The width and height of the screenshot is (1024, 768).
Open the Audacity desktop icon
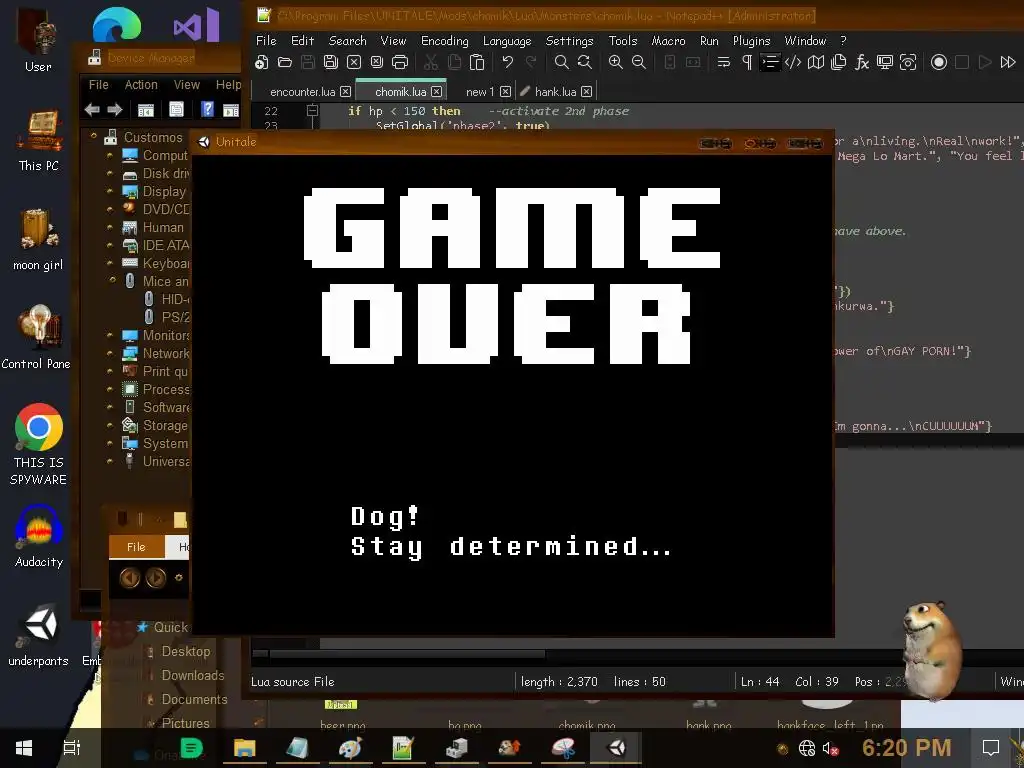click(39, 536)
